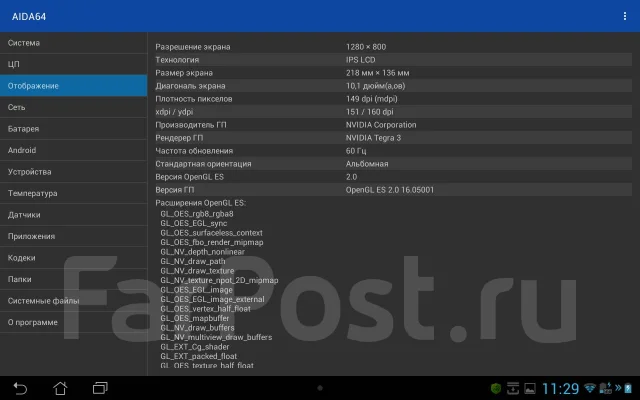Tap the green shield notification icon
This screenshot has height=400, width=640.
point(496,388)
